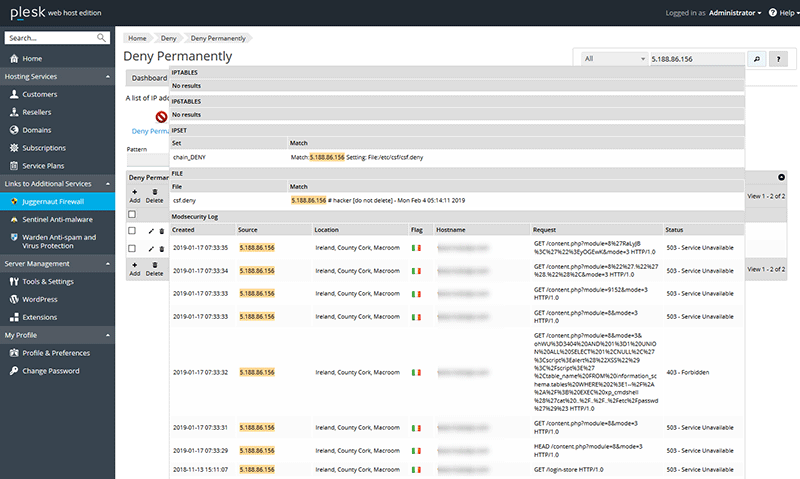800x479 pixels.
Task: Click highlighted IP in chain_DENY match
Action: (x=327, y=157)
